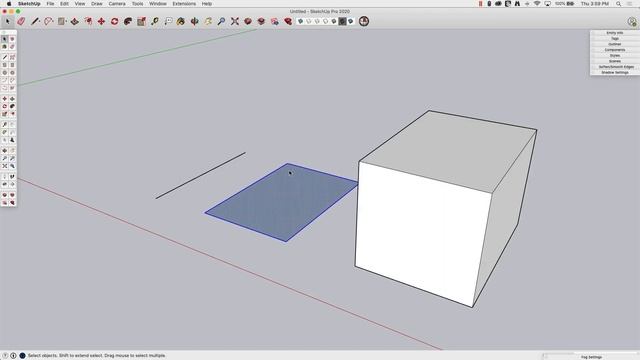Pick the Eraser tool in top toolbar
Viewport: 640px width, 360px height.
click(x=21, y=21)
